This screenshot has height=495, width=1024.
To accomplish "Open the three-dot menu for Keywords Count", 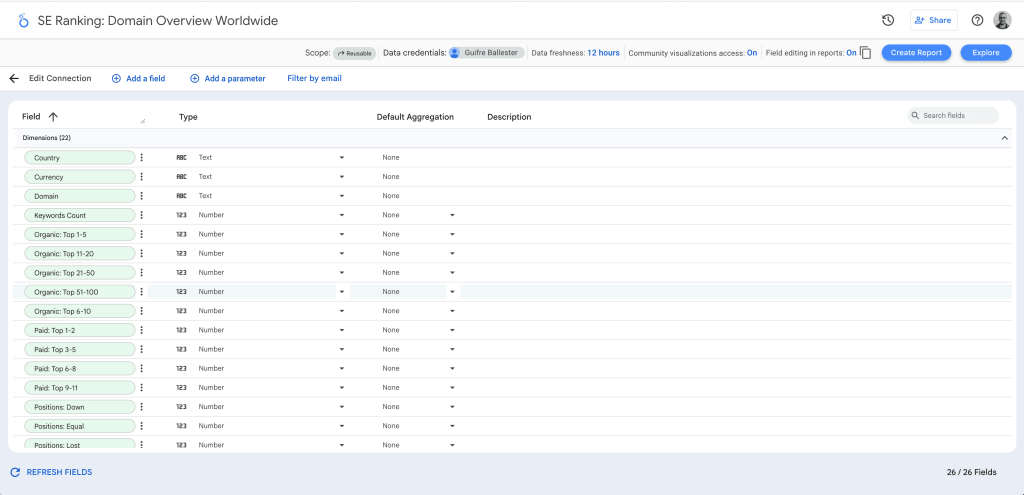I will pos(142,215).
